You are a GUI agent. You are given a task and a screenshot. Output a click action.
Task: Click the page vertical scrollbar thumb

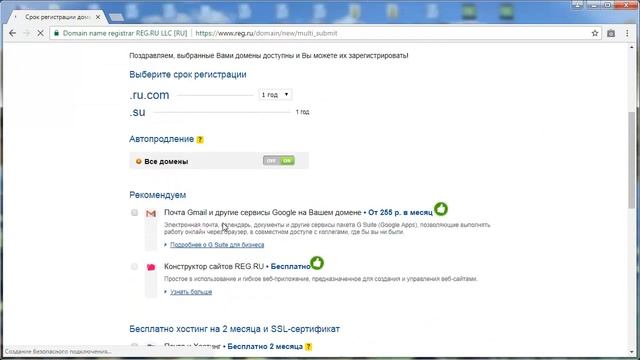[x=631, y=159]
